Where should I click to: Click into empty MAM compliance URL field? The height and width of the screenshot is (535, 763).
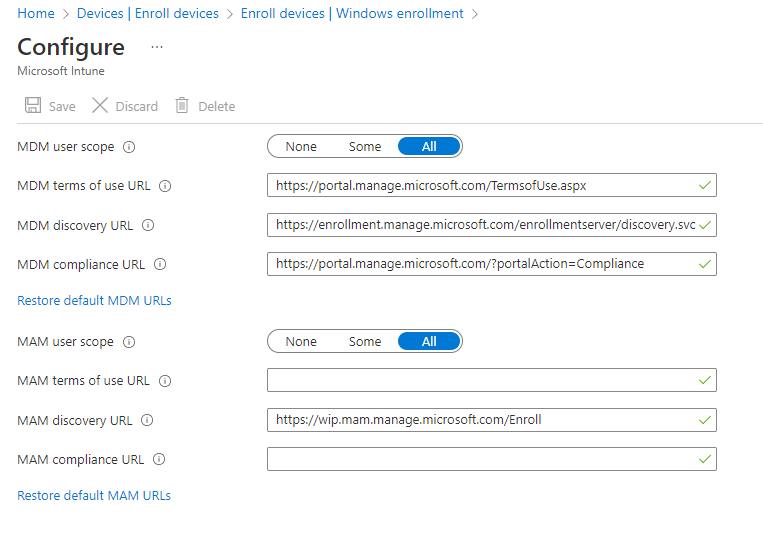(x=491, y=459)
